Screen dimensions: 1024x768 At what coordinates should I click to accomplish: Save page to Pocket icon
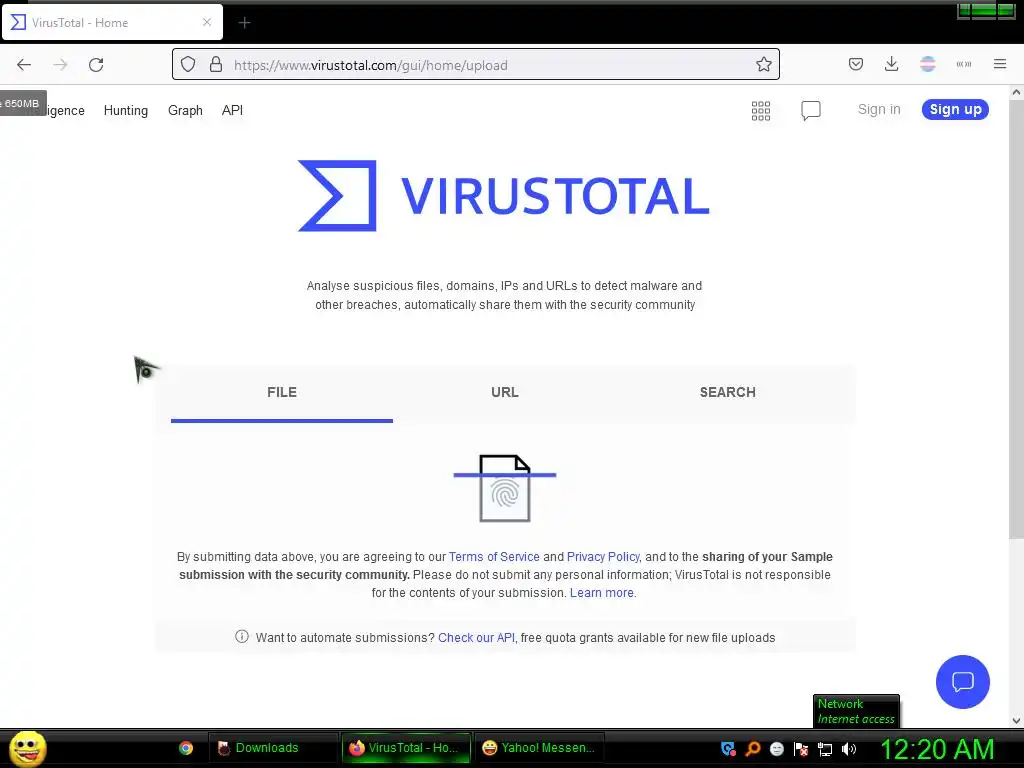(856, 64)
